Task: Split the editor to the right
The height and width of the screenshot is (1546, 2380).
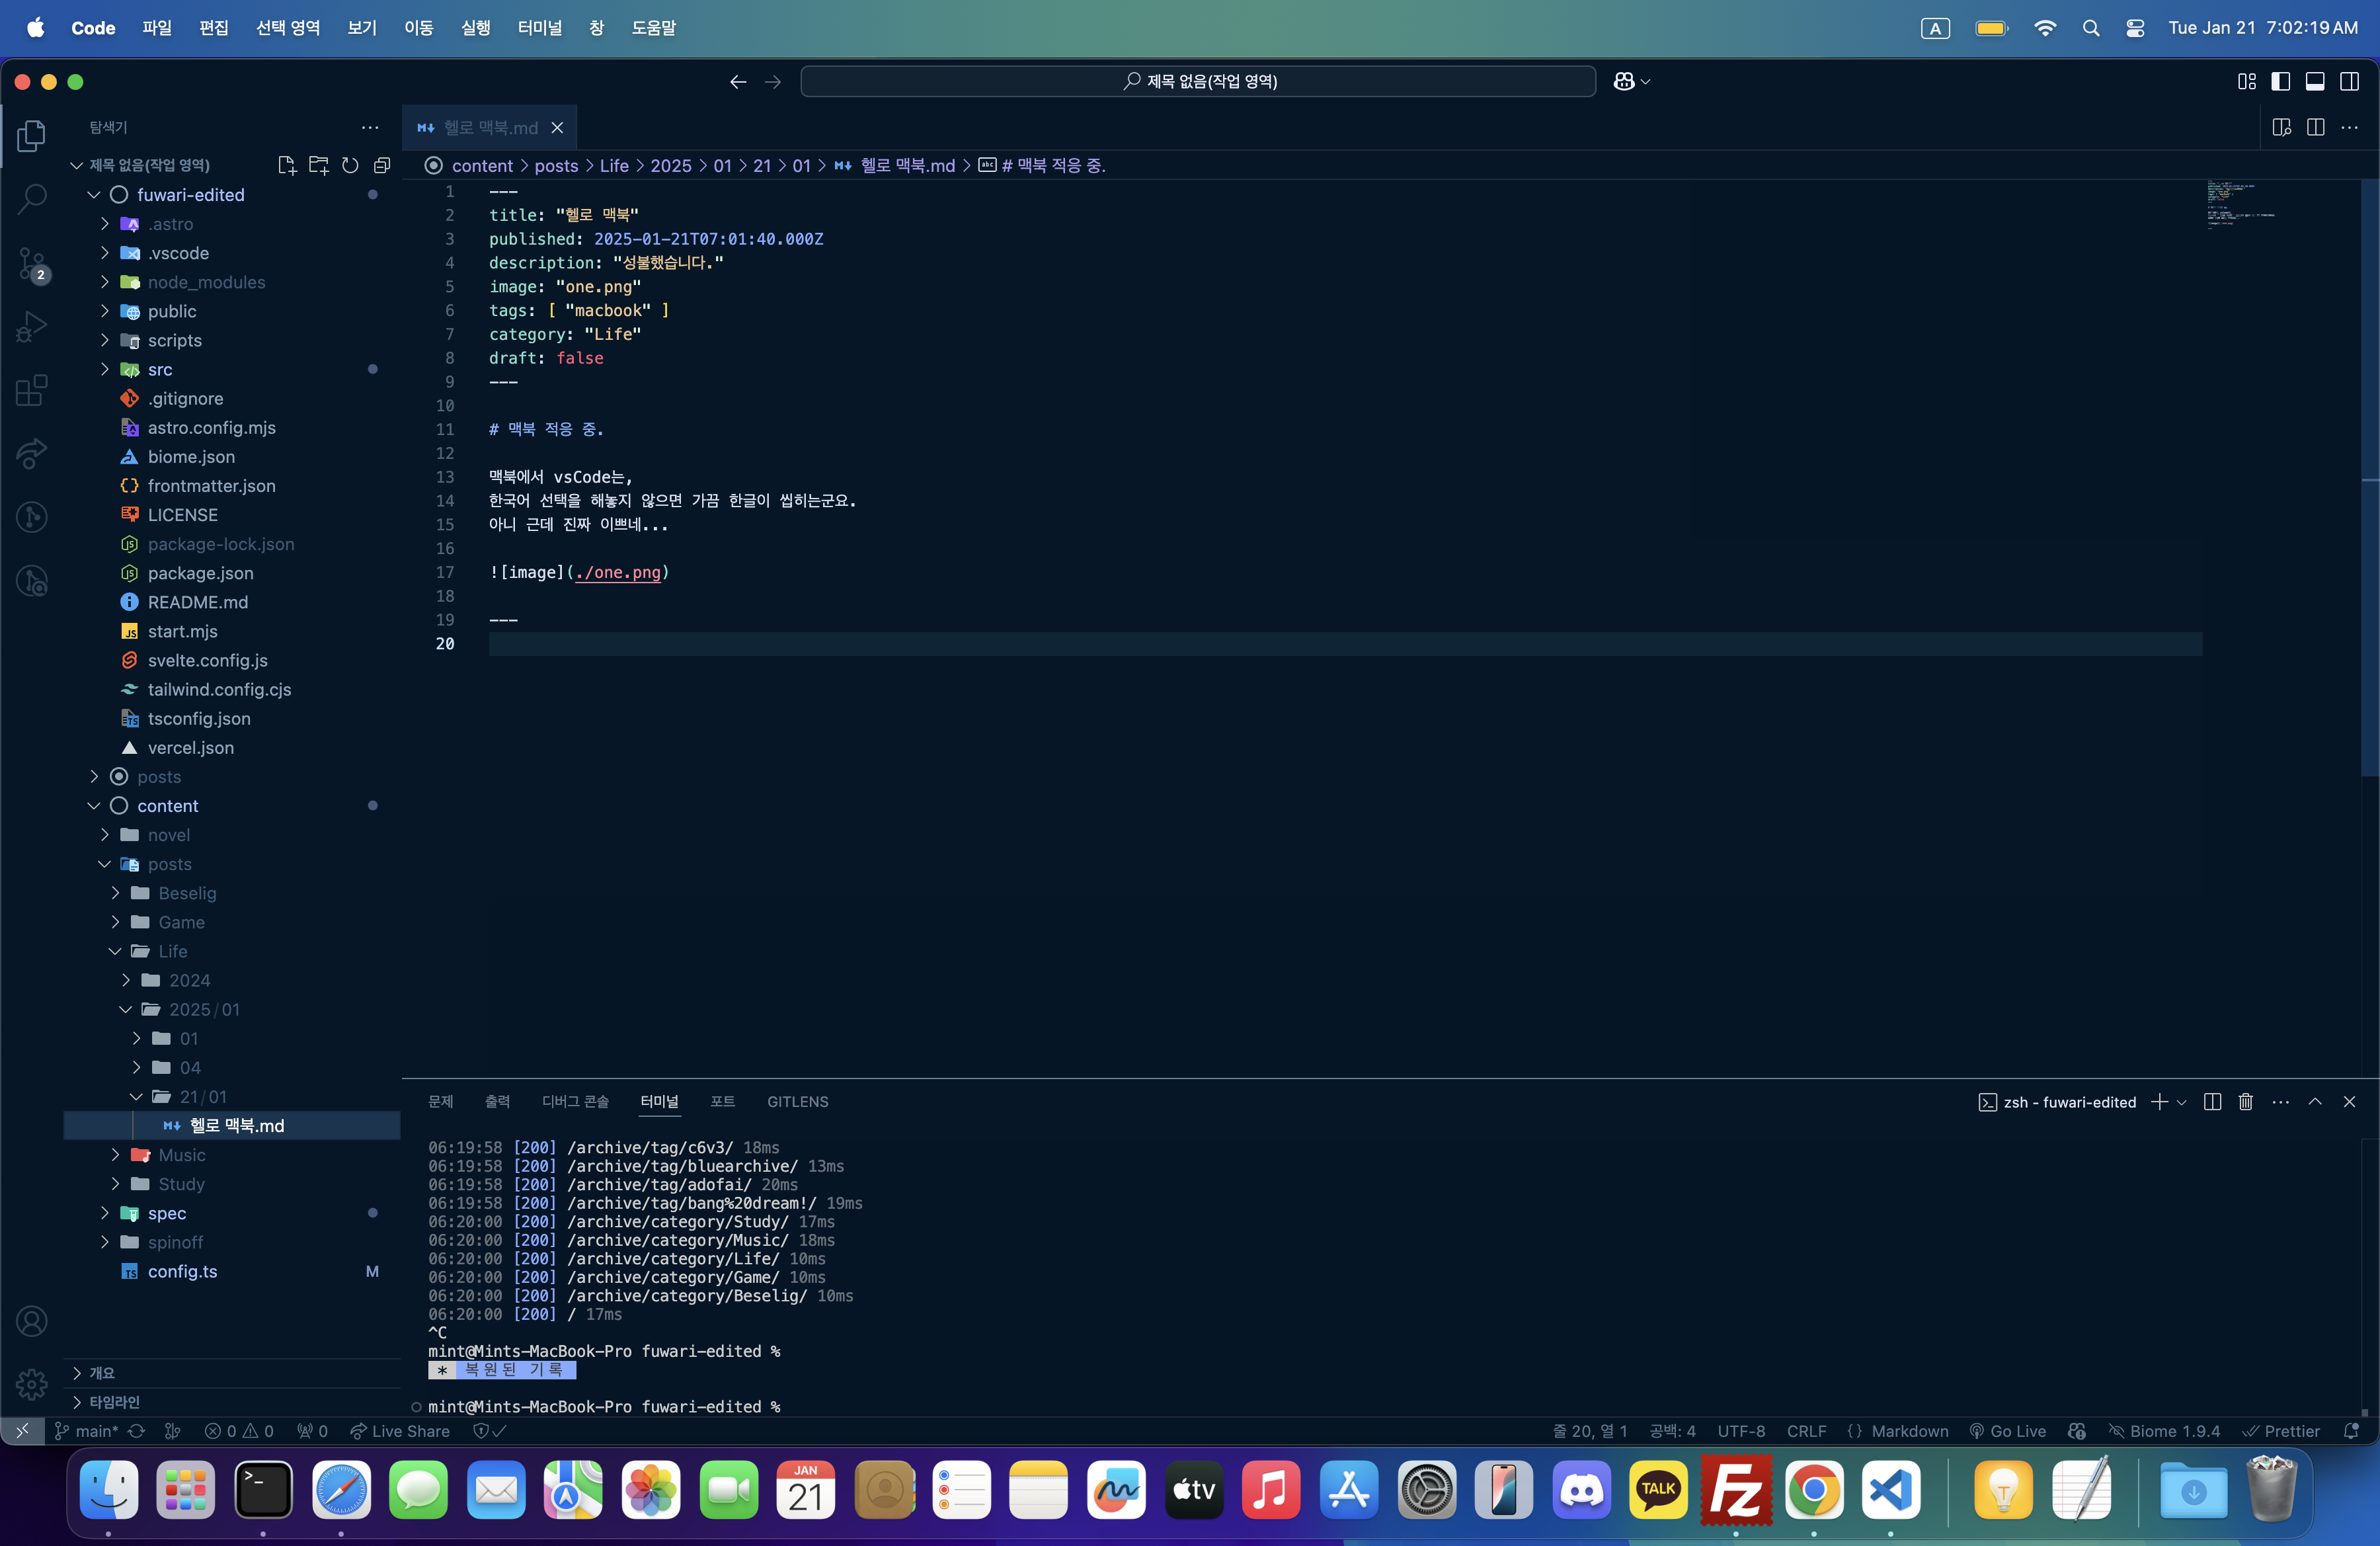Action: click(x=2315, y=127)
